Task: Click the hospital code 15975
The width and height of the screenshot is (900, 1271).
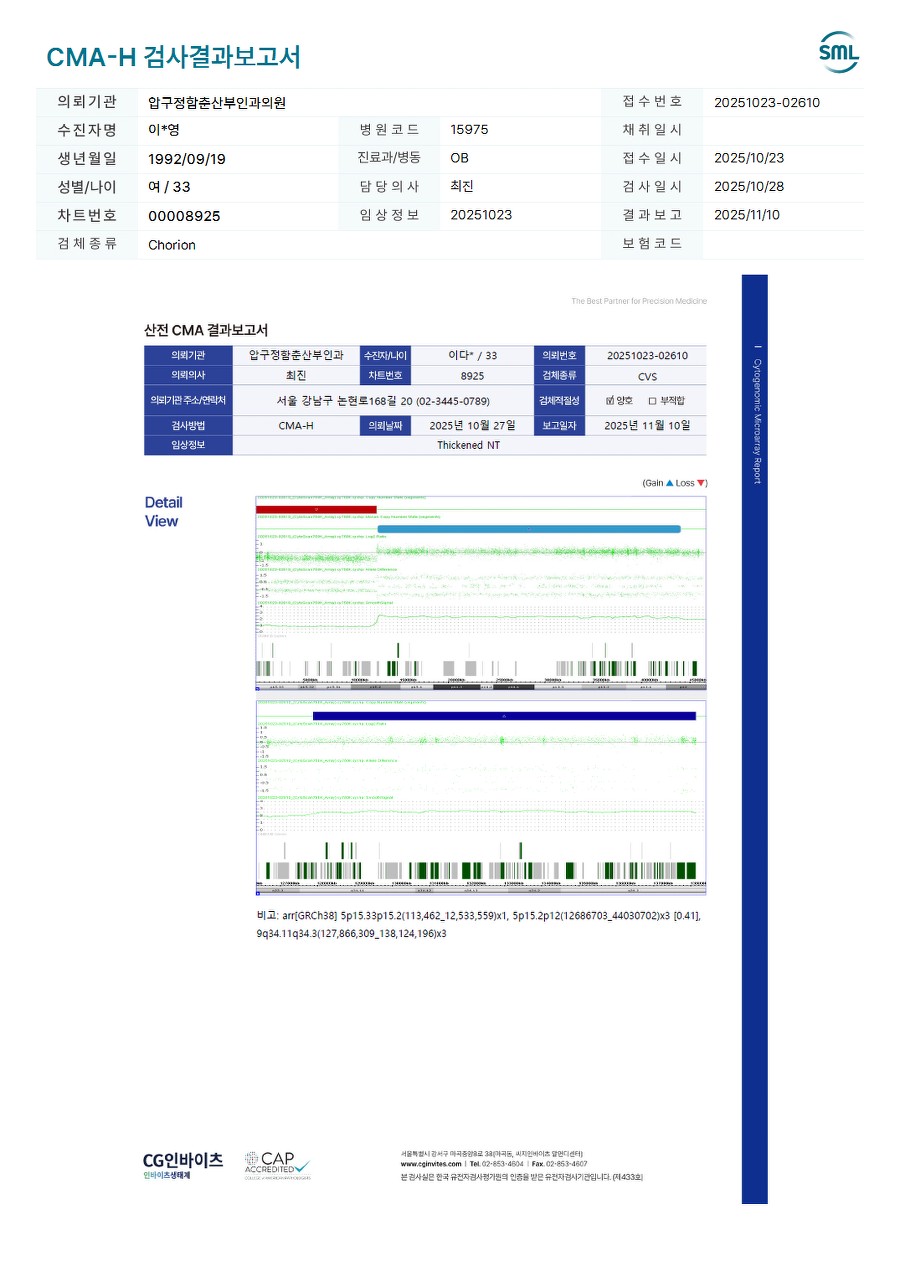Action: [x=470, y=130]
